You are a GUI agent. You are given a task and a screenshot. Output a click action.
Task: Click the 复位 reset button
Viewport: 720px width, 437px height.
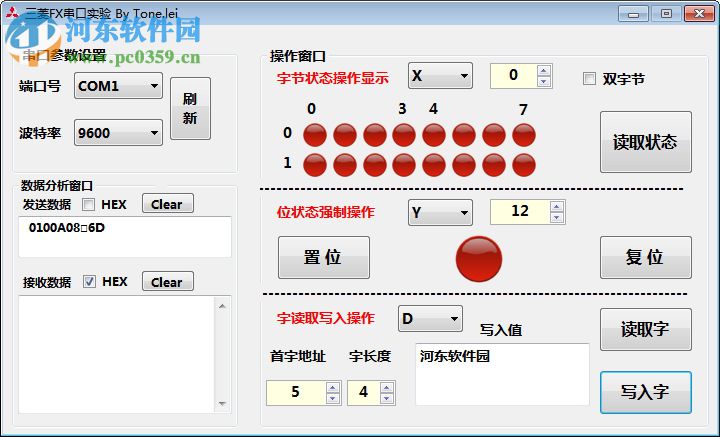[646, 257]
